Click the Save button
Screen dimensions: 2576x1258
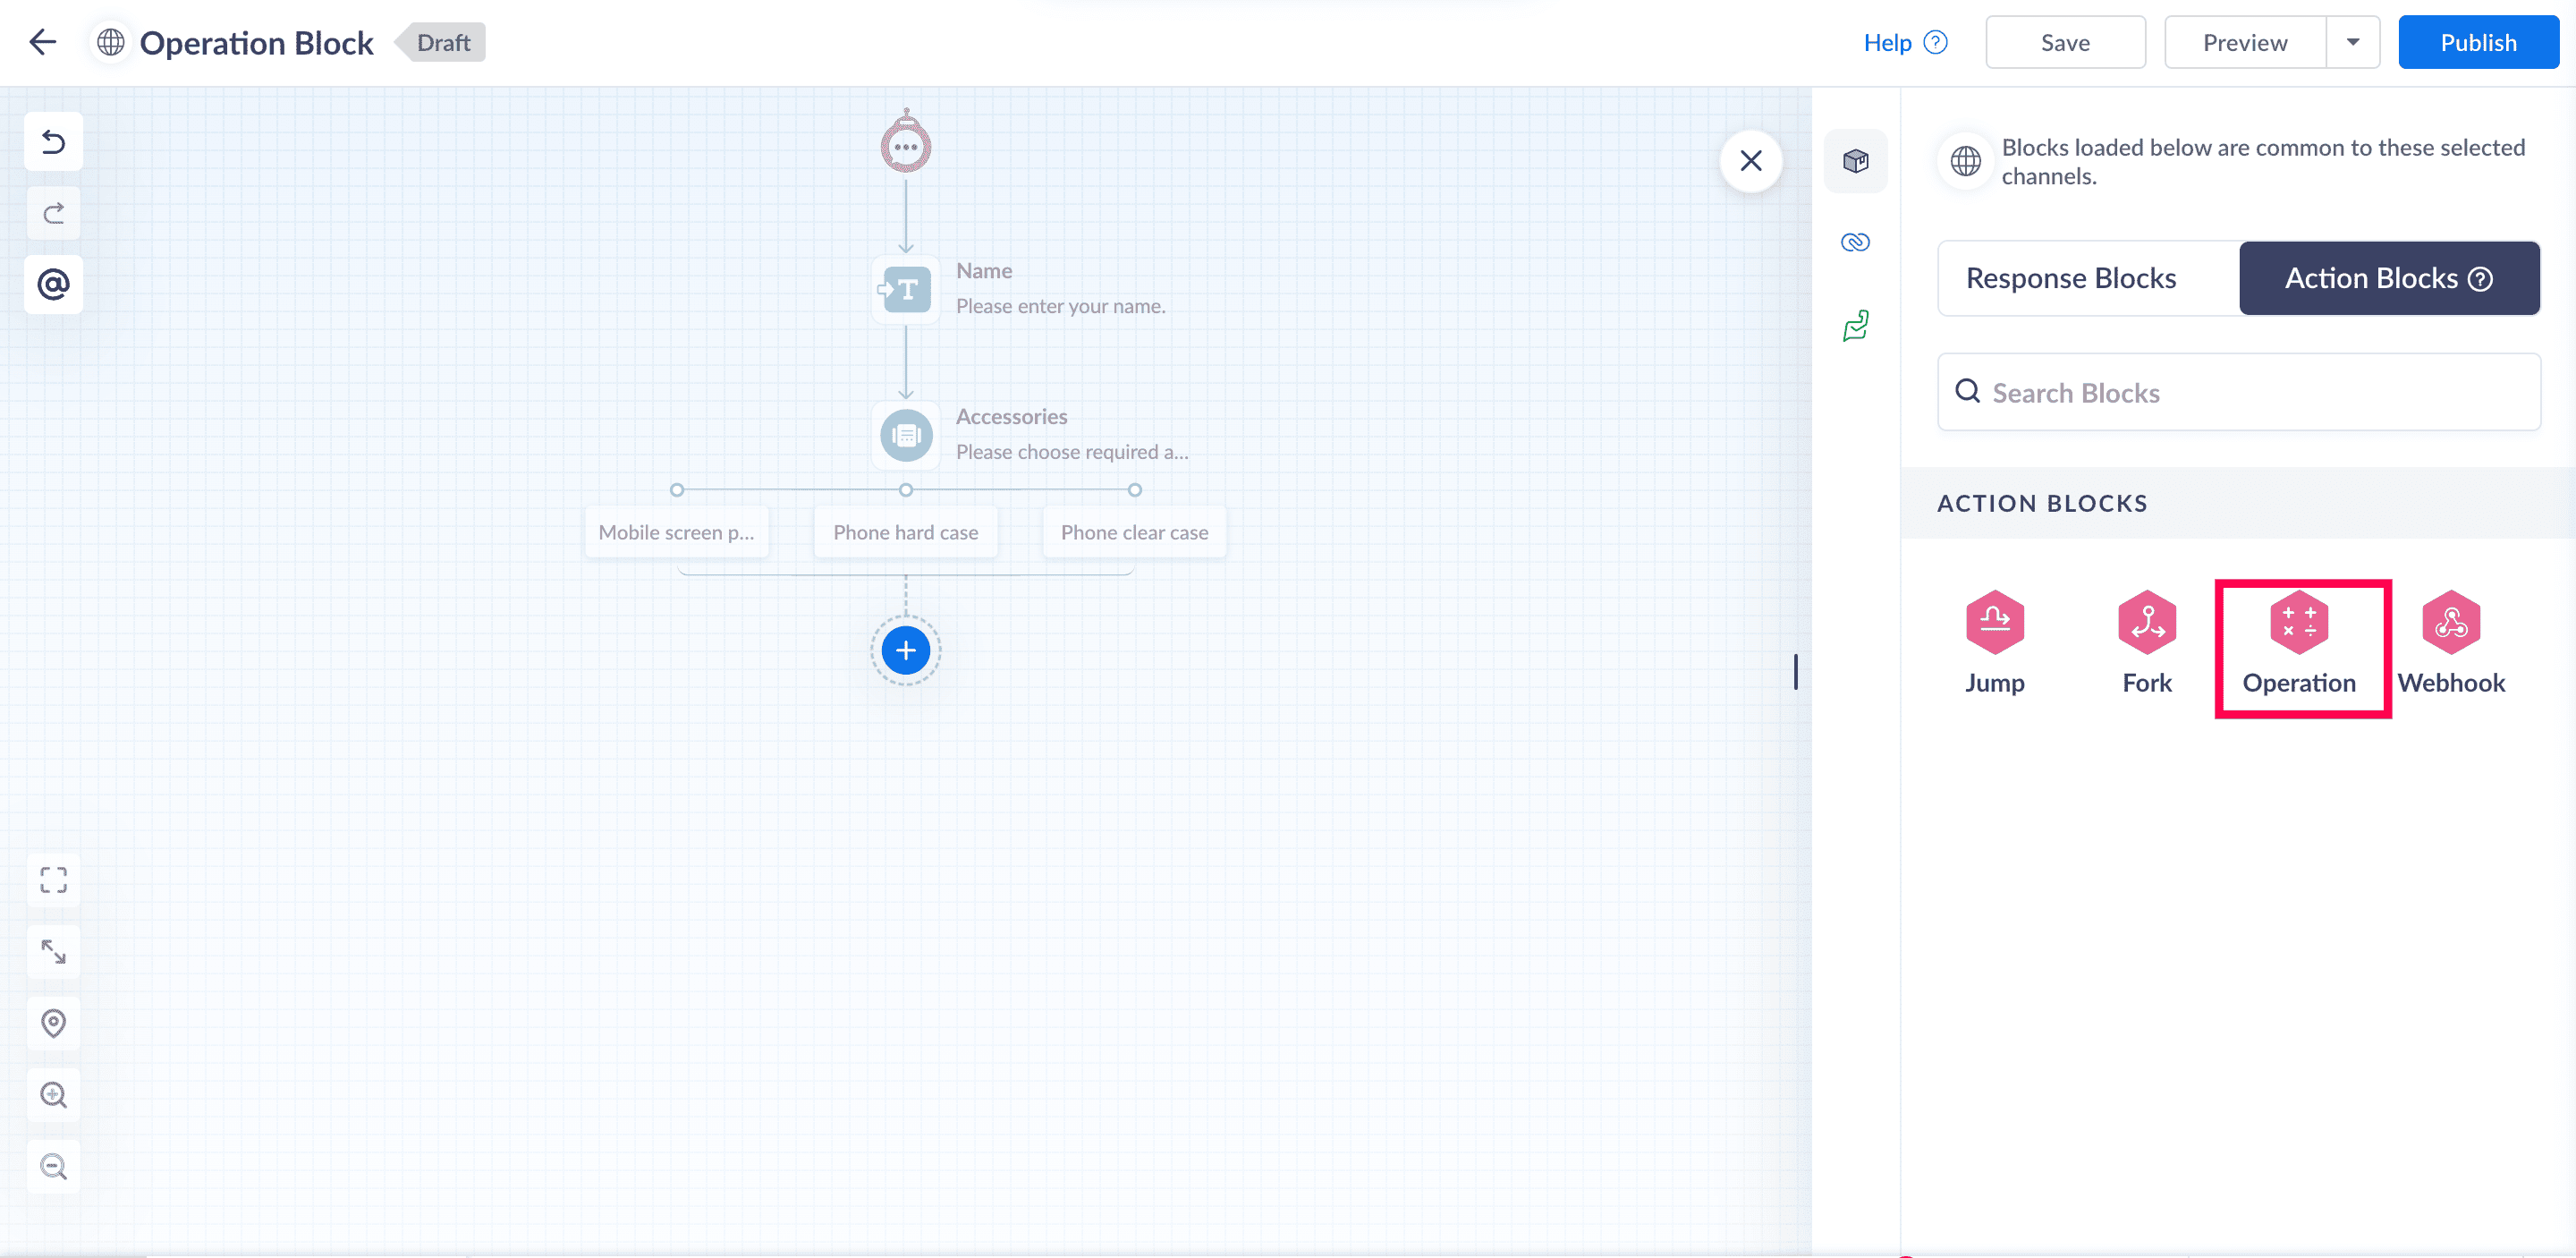[2065, 43]
